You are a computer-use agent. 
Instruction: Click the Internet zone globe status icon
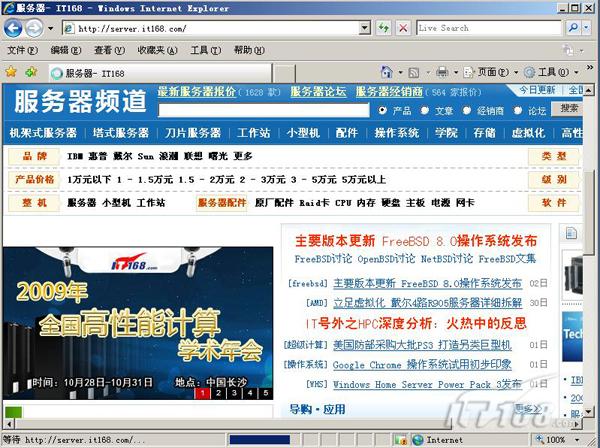point(418,440)
